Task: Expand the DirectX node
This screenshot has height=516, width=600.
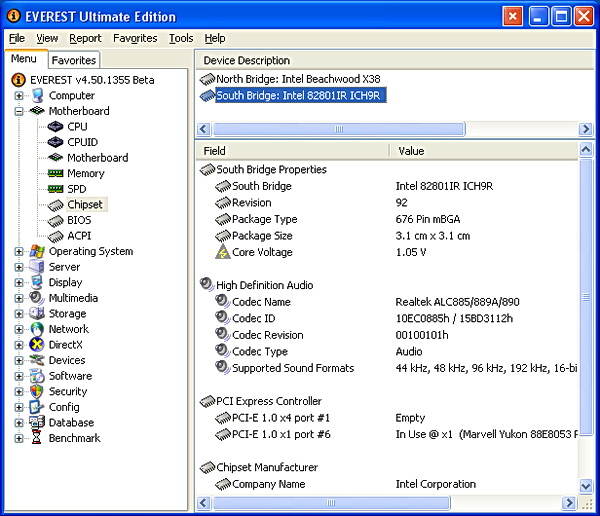Action: tap(19, 345)
